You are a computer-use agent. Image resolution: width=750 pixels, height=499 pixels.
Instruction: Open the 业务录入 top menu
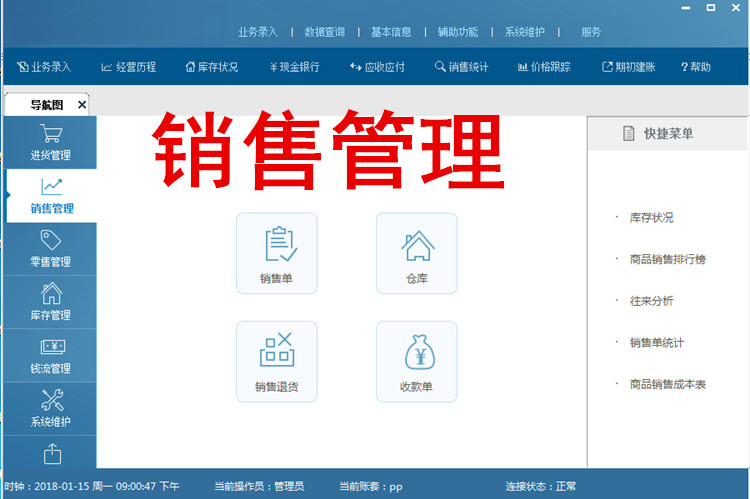[258, 32]
